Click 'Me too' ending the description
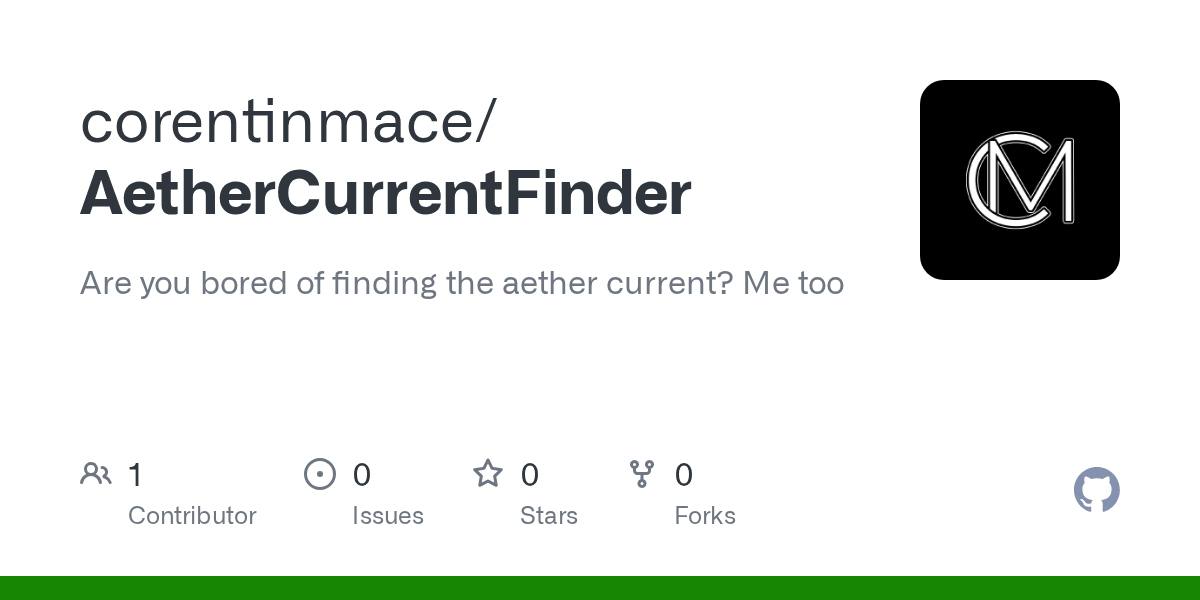 coord(794,283)
